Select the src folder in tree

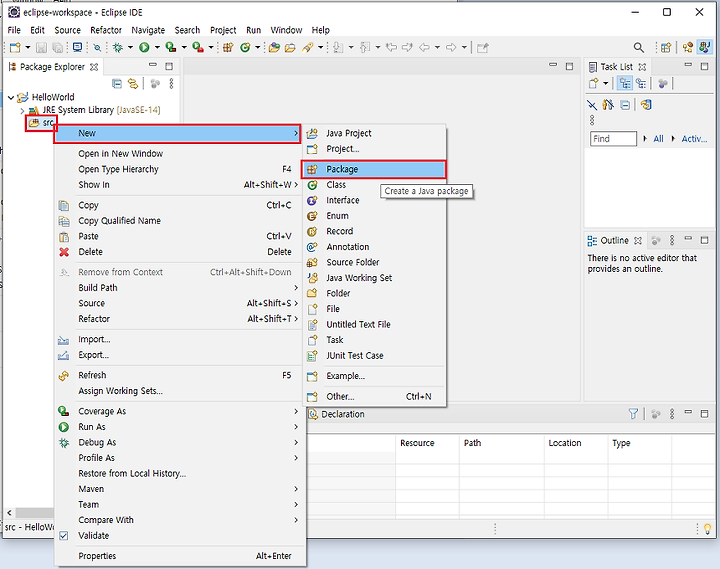42,123
